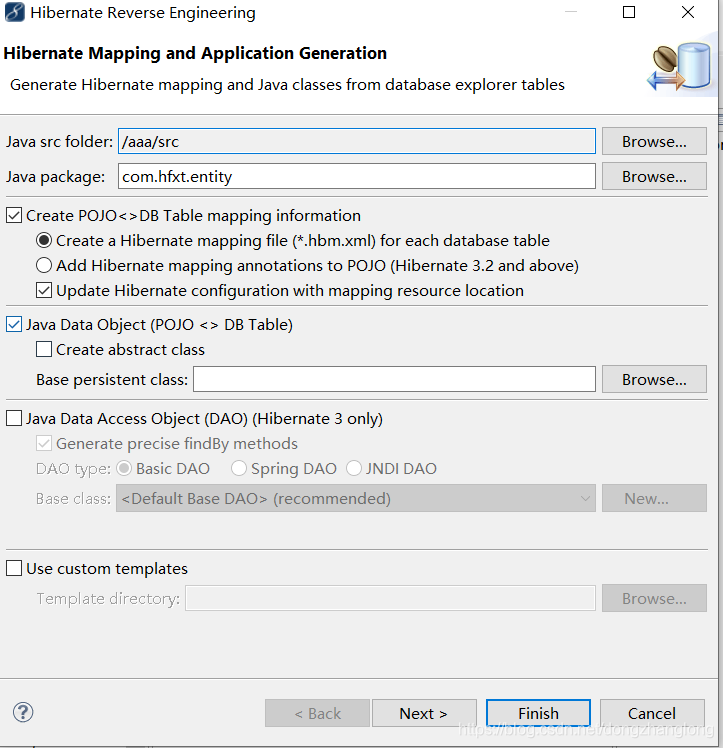Browse for Java package
The height and width of the screenshot is (748, 723).
pos(654,177)
